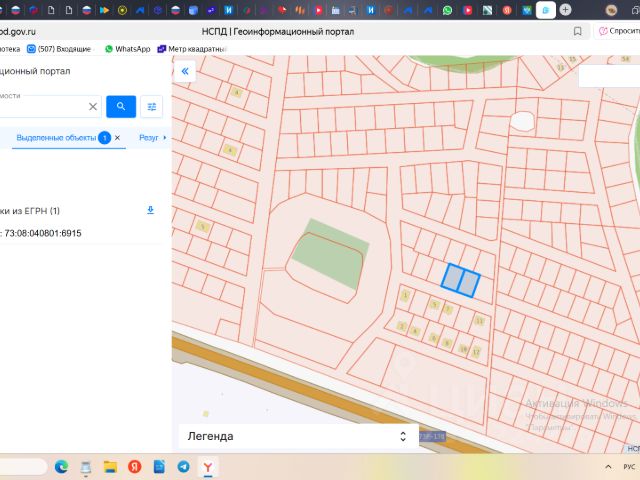Click the highlighted blue parcel on the map
The image size is (640, 480).
click(x=460, y=280)
